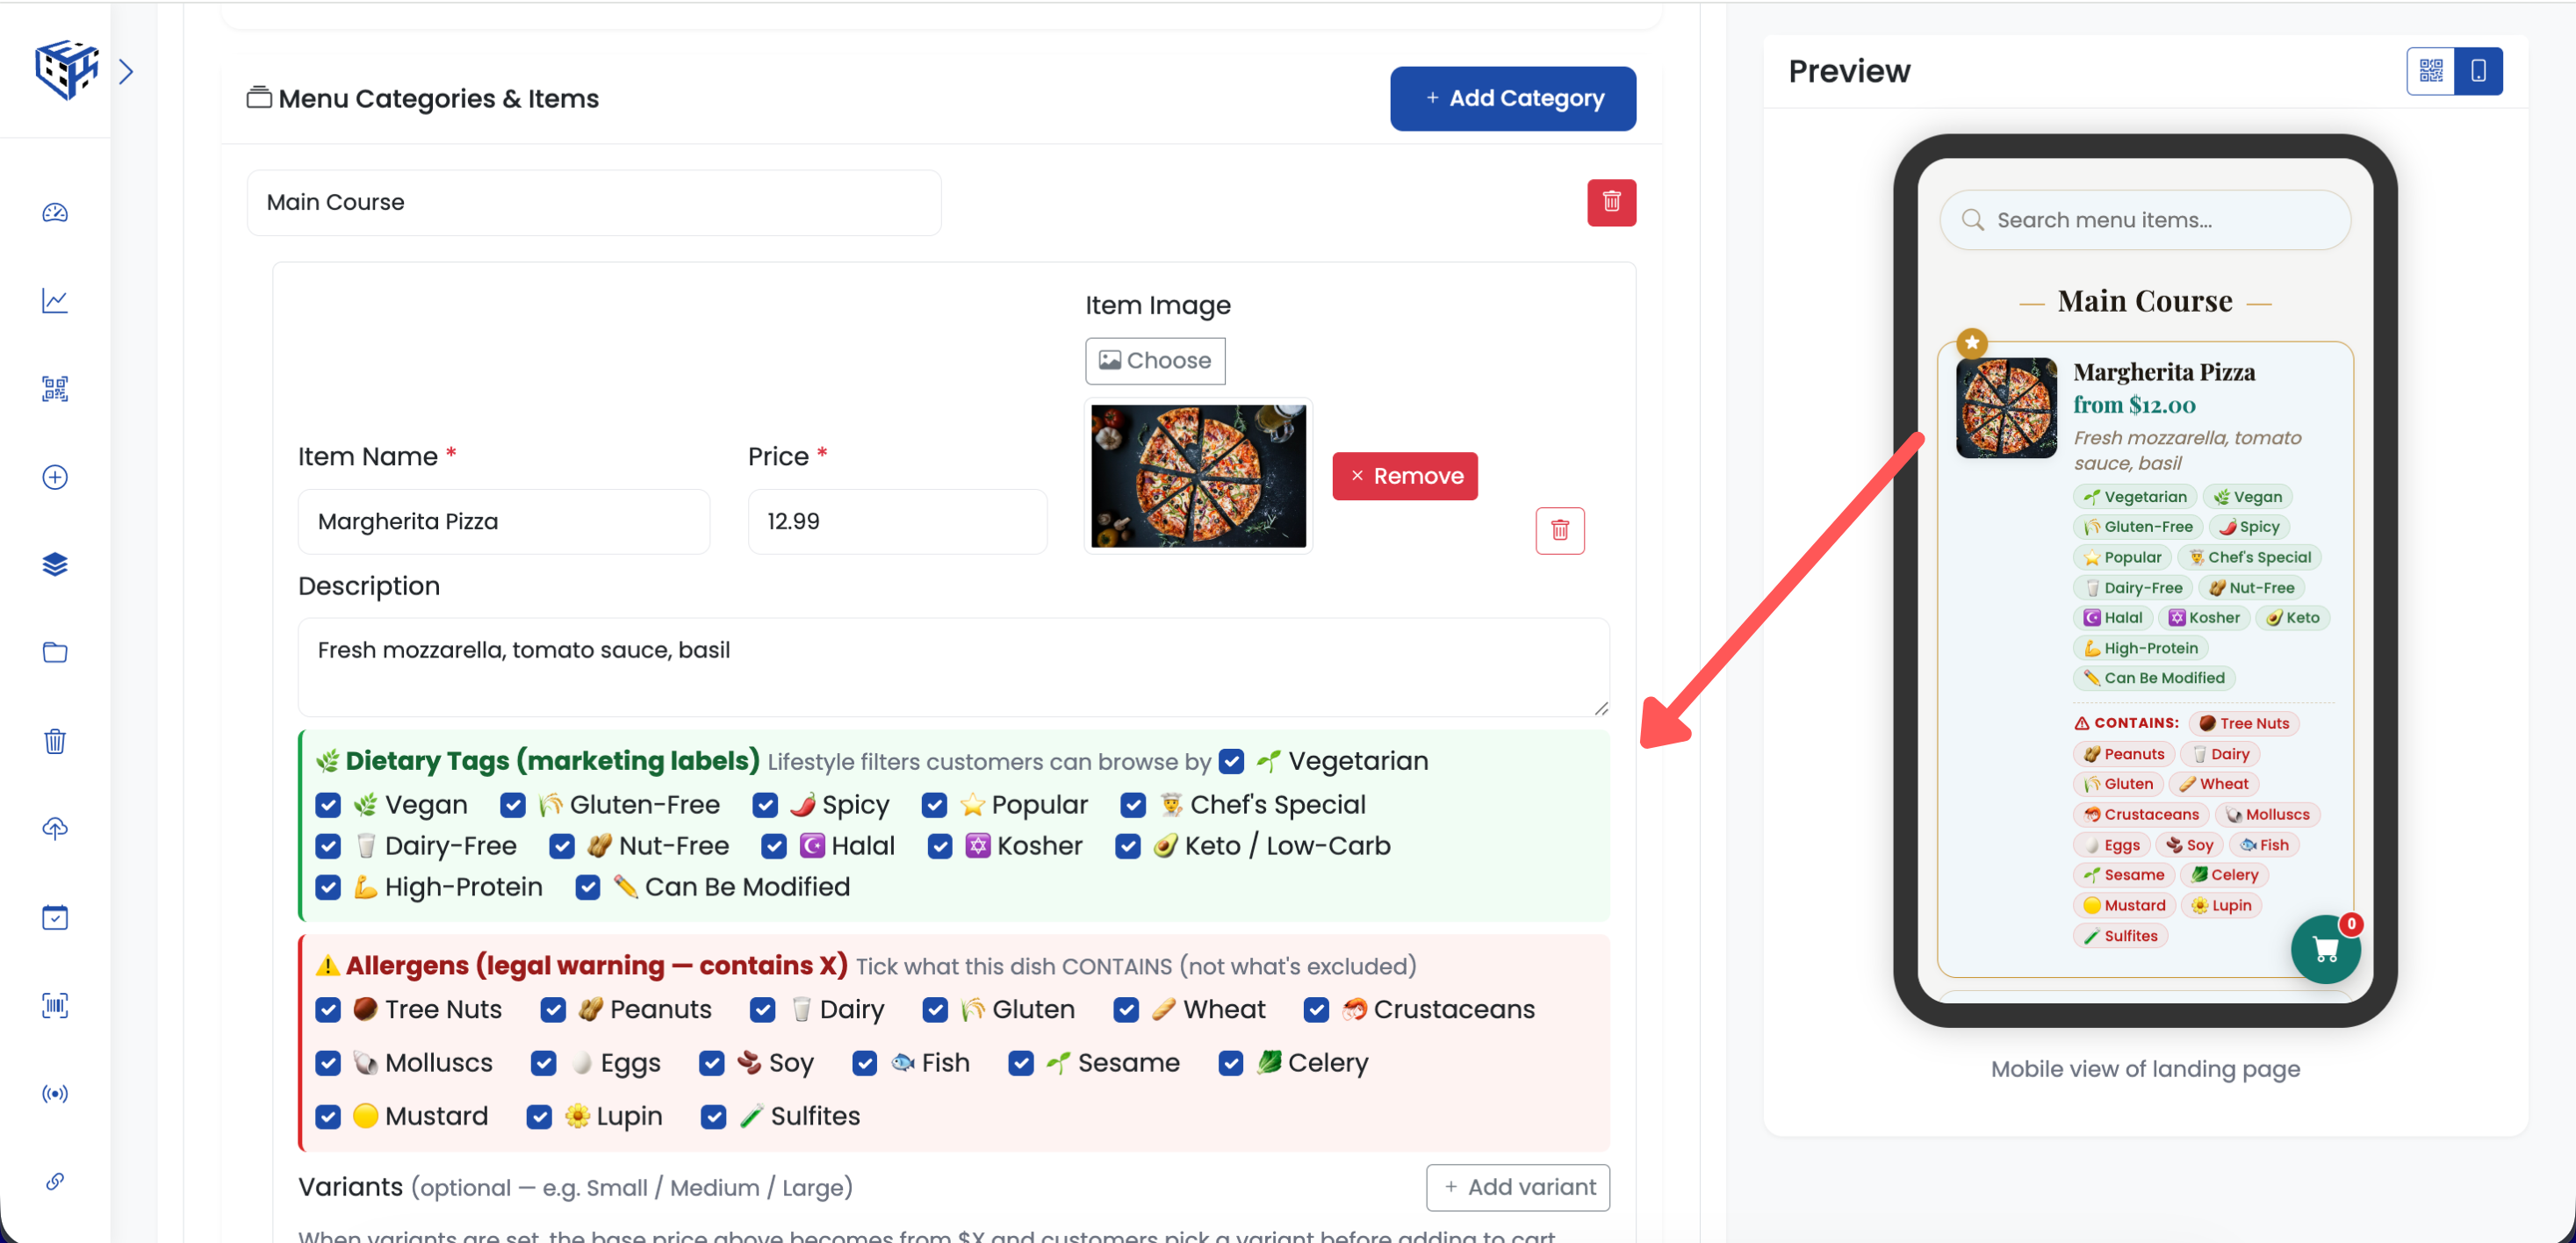The image size is (2576, 1243).
Task: Uncheck the Can Be Modified tag
Action: (x=588, y=887)
